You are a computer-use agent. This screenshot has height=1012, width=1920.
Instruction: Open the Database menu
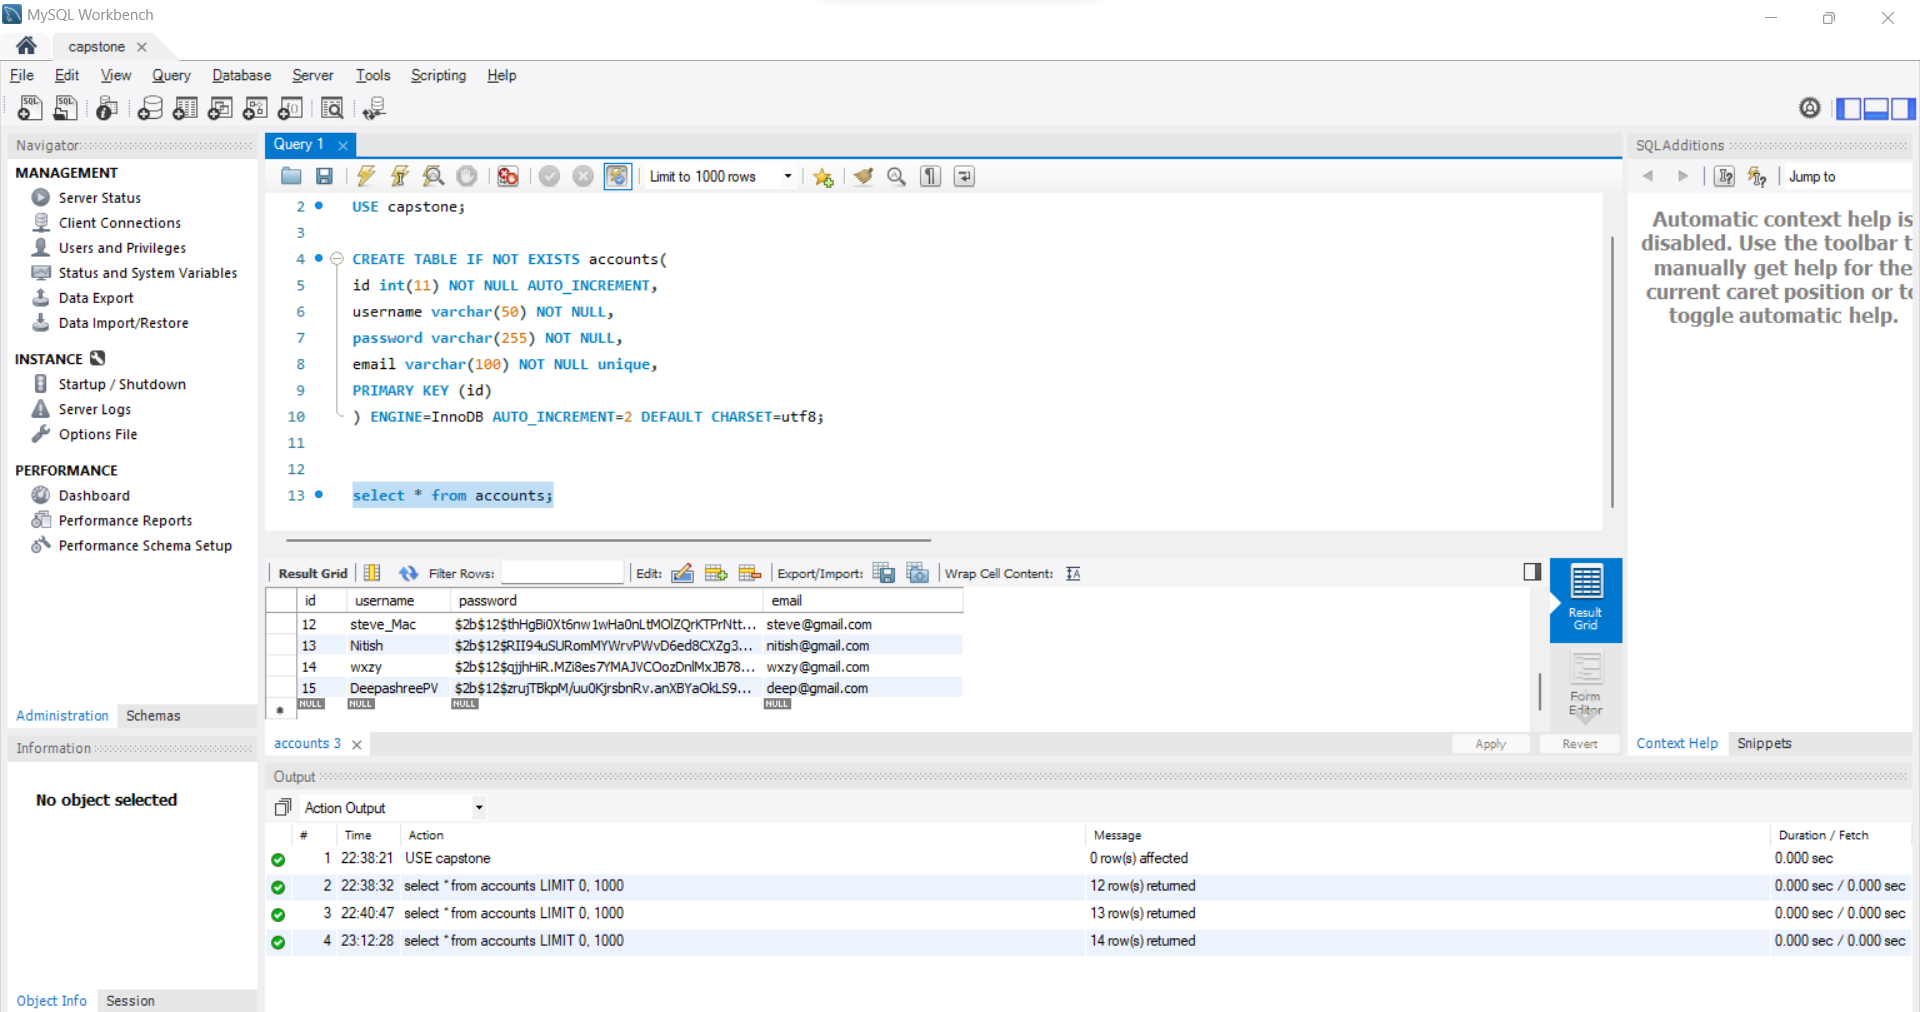pyautogui.click(x=241, y=75)
